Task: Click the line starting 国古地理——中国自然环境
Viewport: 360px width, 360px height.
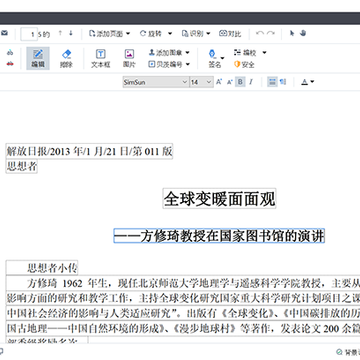Action: click(183, 329)
